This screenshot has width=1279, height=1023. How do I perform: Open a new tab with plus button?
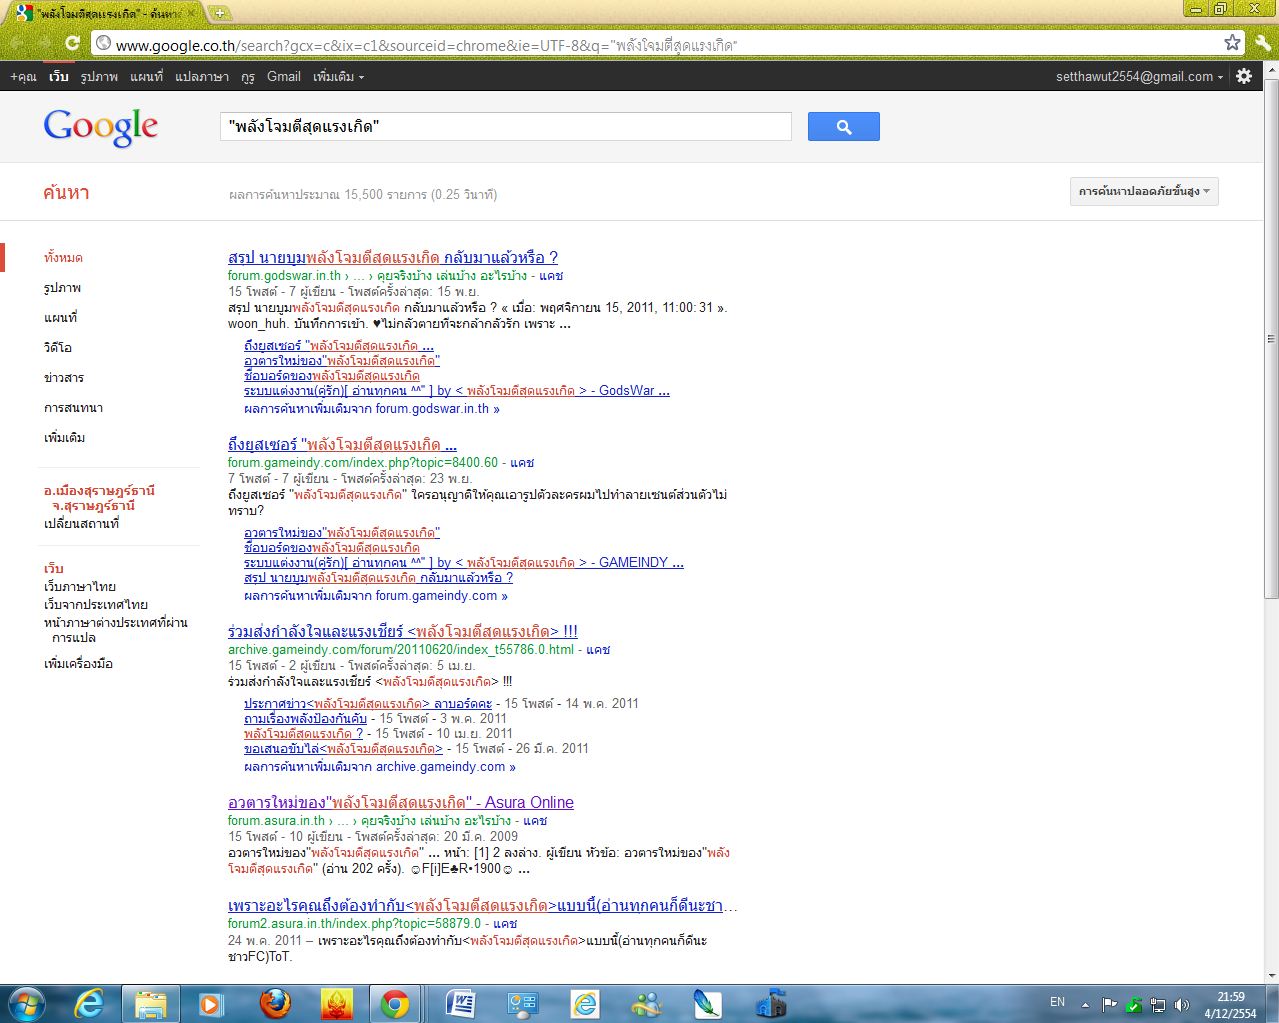point(219,13)
